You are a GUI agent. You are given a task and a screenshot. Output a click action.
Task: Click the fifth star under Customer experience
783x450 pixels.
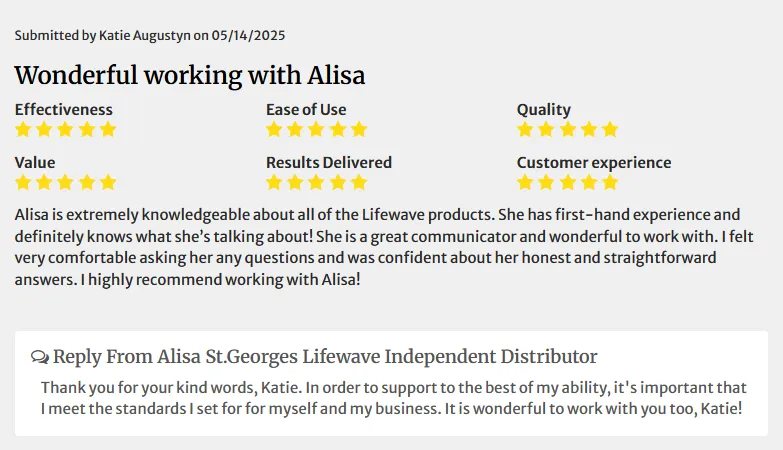point(610,183)
